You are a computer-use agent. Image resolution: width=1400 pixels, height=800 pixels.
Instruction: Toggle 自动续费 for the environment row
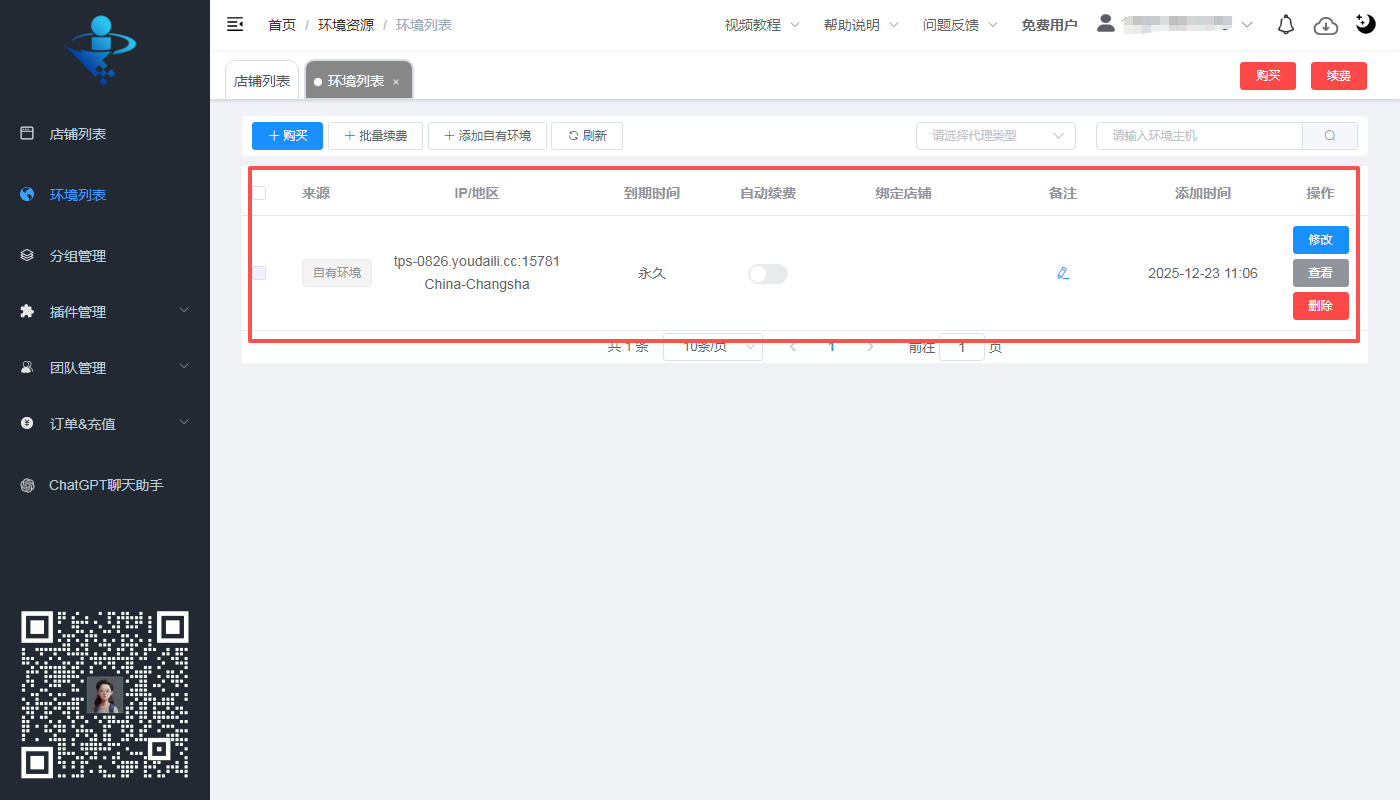click(767, 273)
